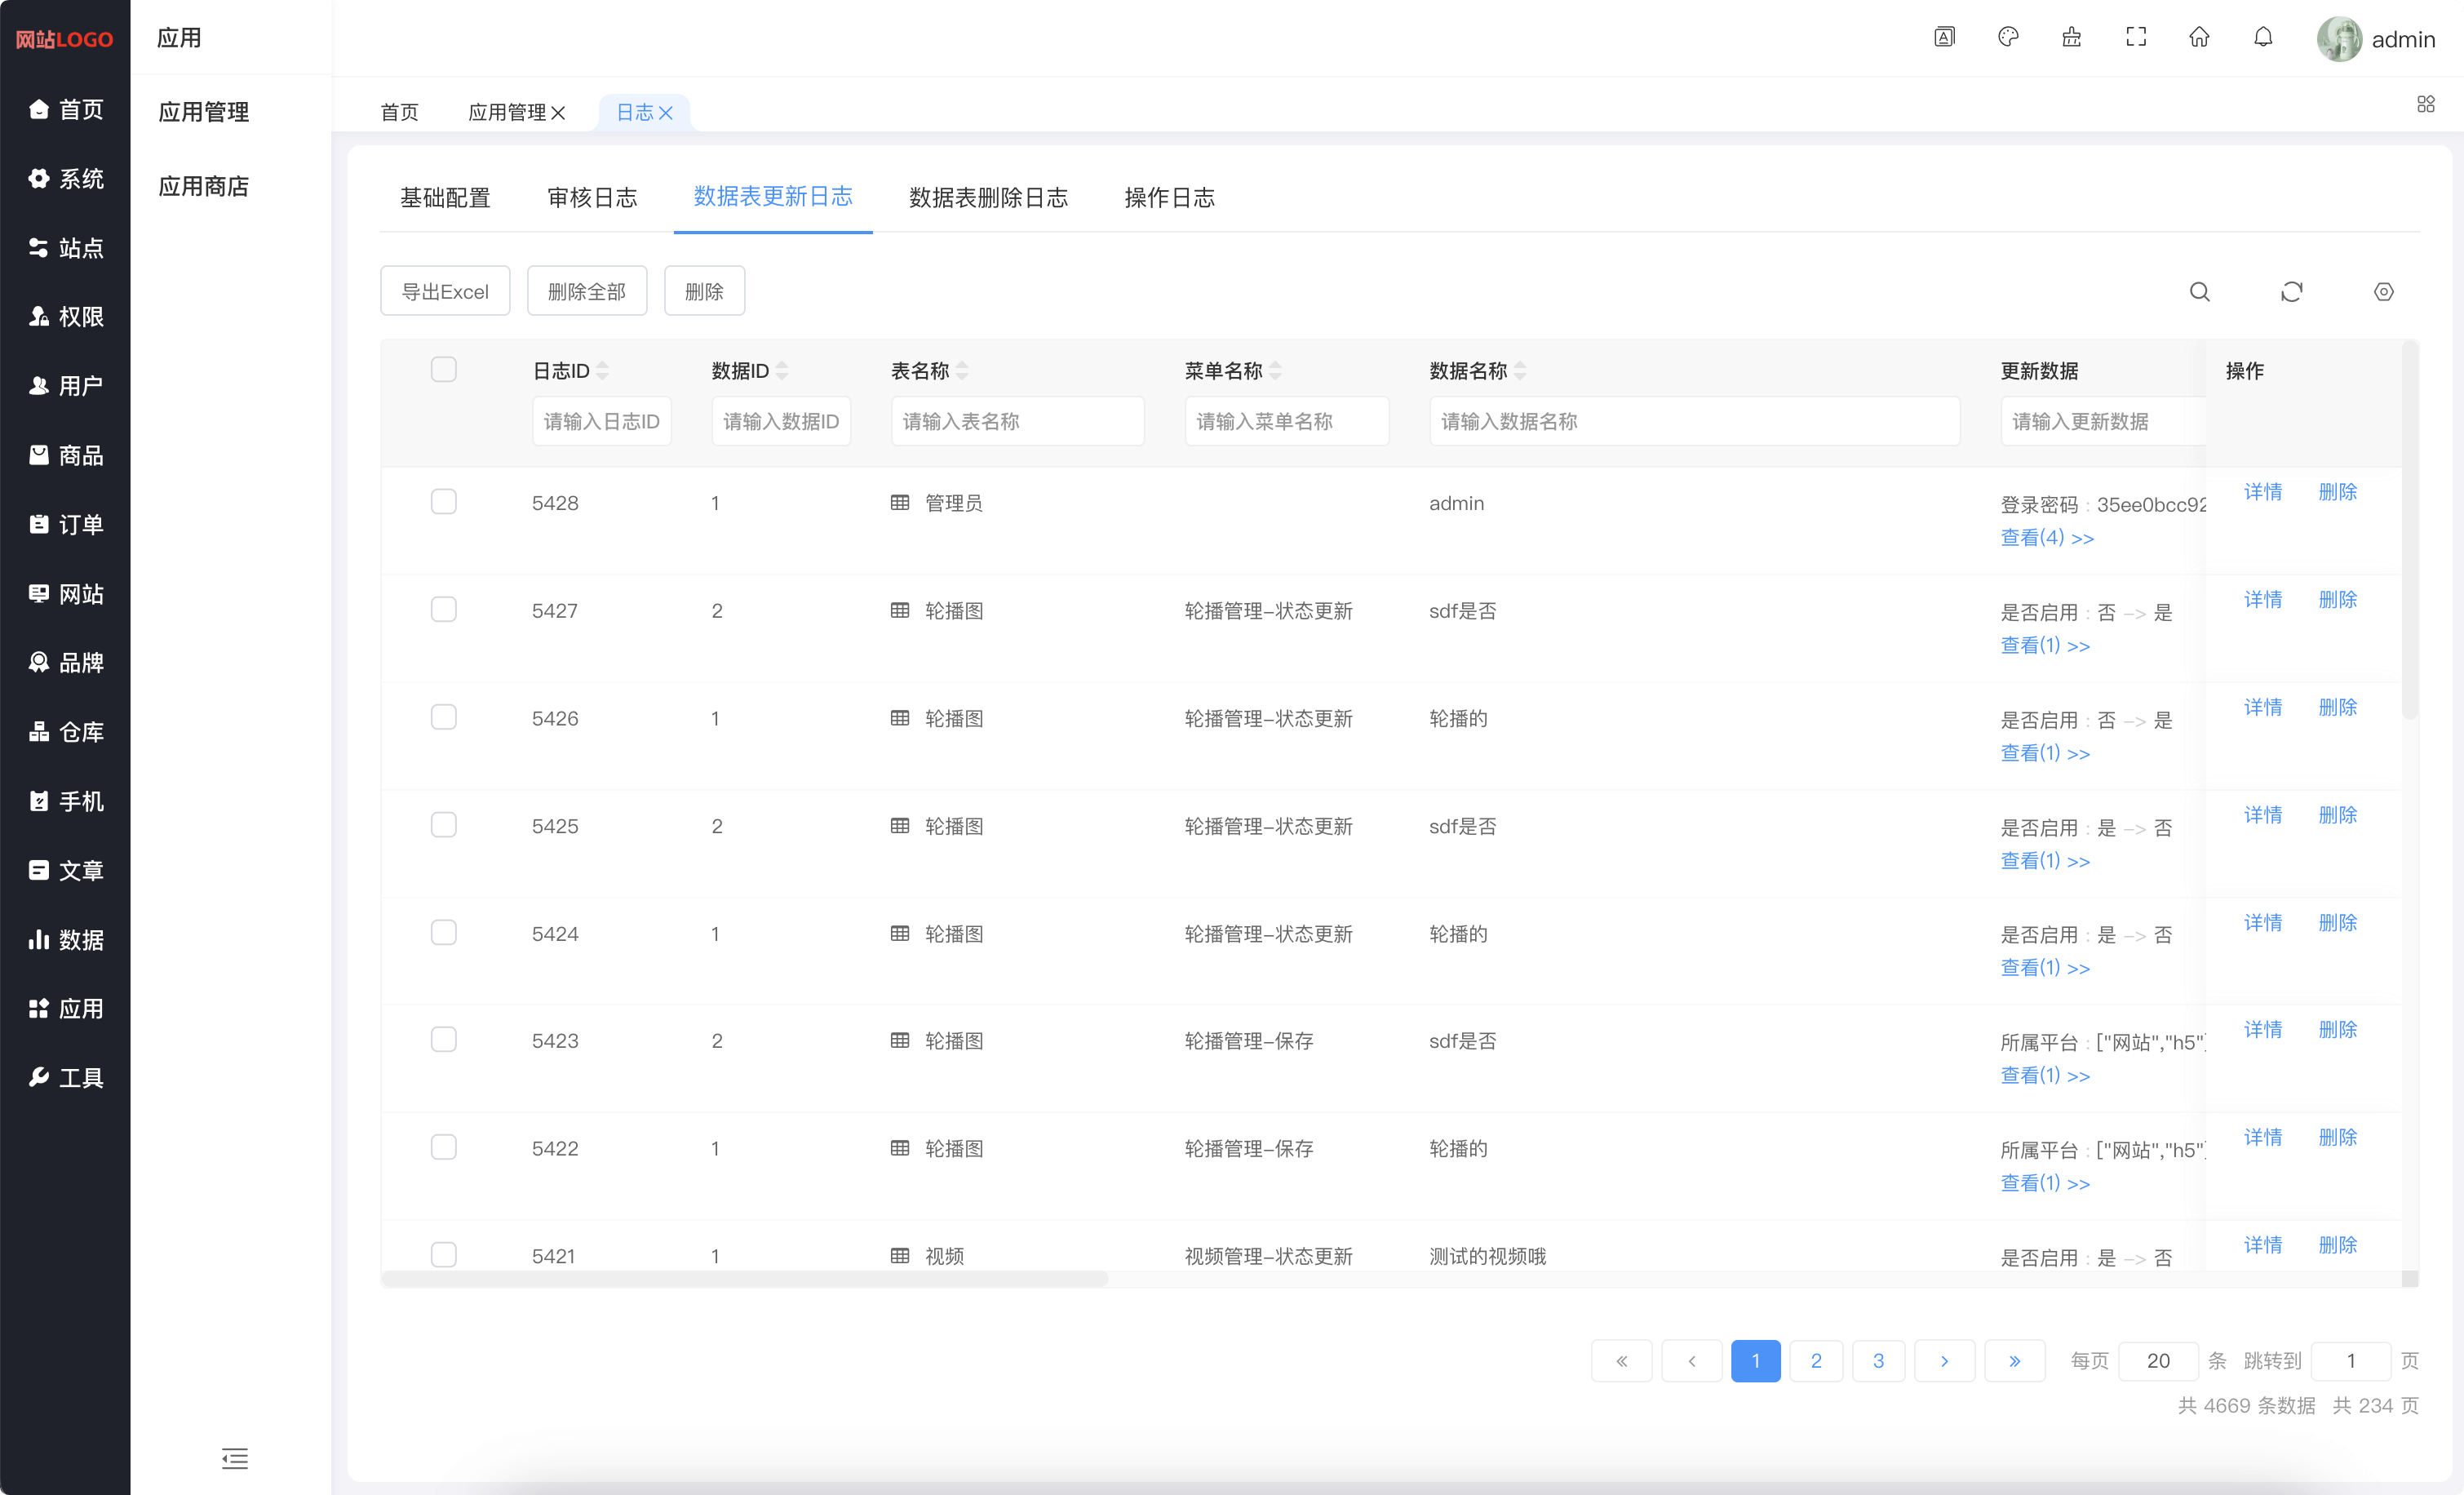Image resolution: width=2464 pixels, height=1495 pixels.
Task: Click the 导出Excel button
Action: tap(445, 291)
